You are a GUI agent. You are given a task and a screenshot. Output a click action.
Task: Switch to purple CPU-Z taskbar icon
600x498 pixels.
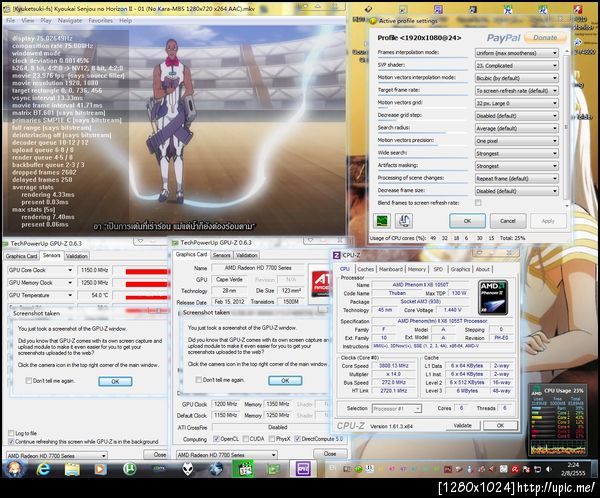303,469
